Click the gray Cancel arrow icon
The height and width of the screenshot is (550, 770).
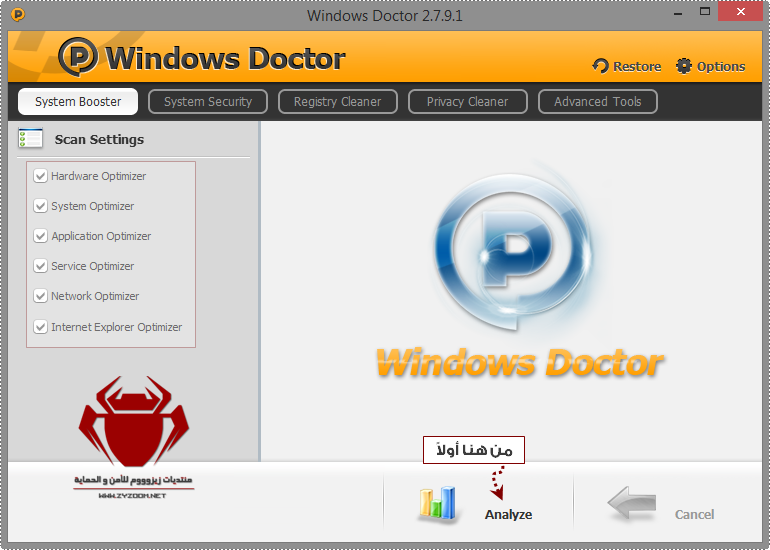pyautogui.click(x=632, y=502)
